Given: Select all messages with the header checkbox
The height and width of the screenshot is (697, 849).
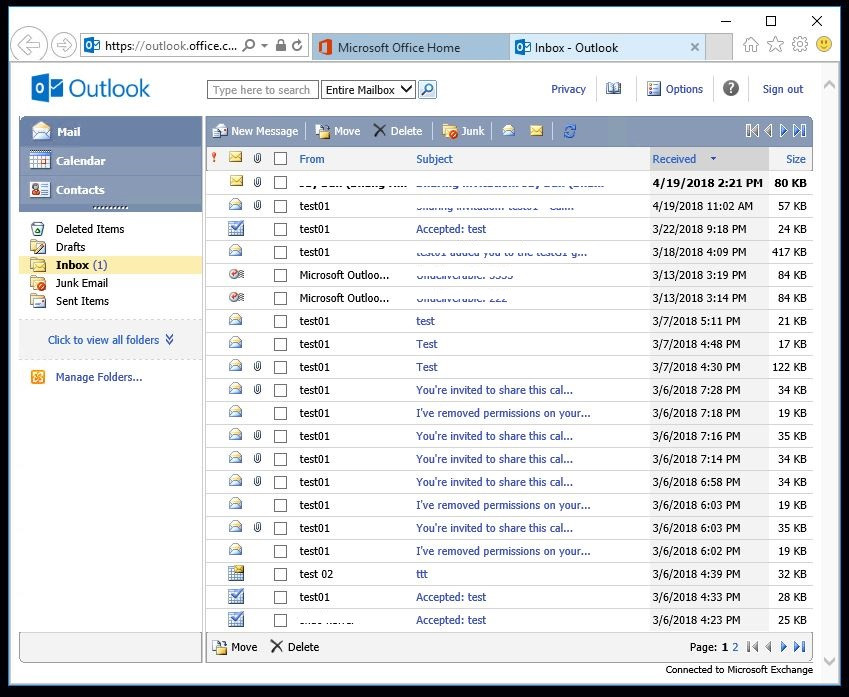Looking at the screenshot, I should tap(280, 158).
